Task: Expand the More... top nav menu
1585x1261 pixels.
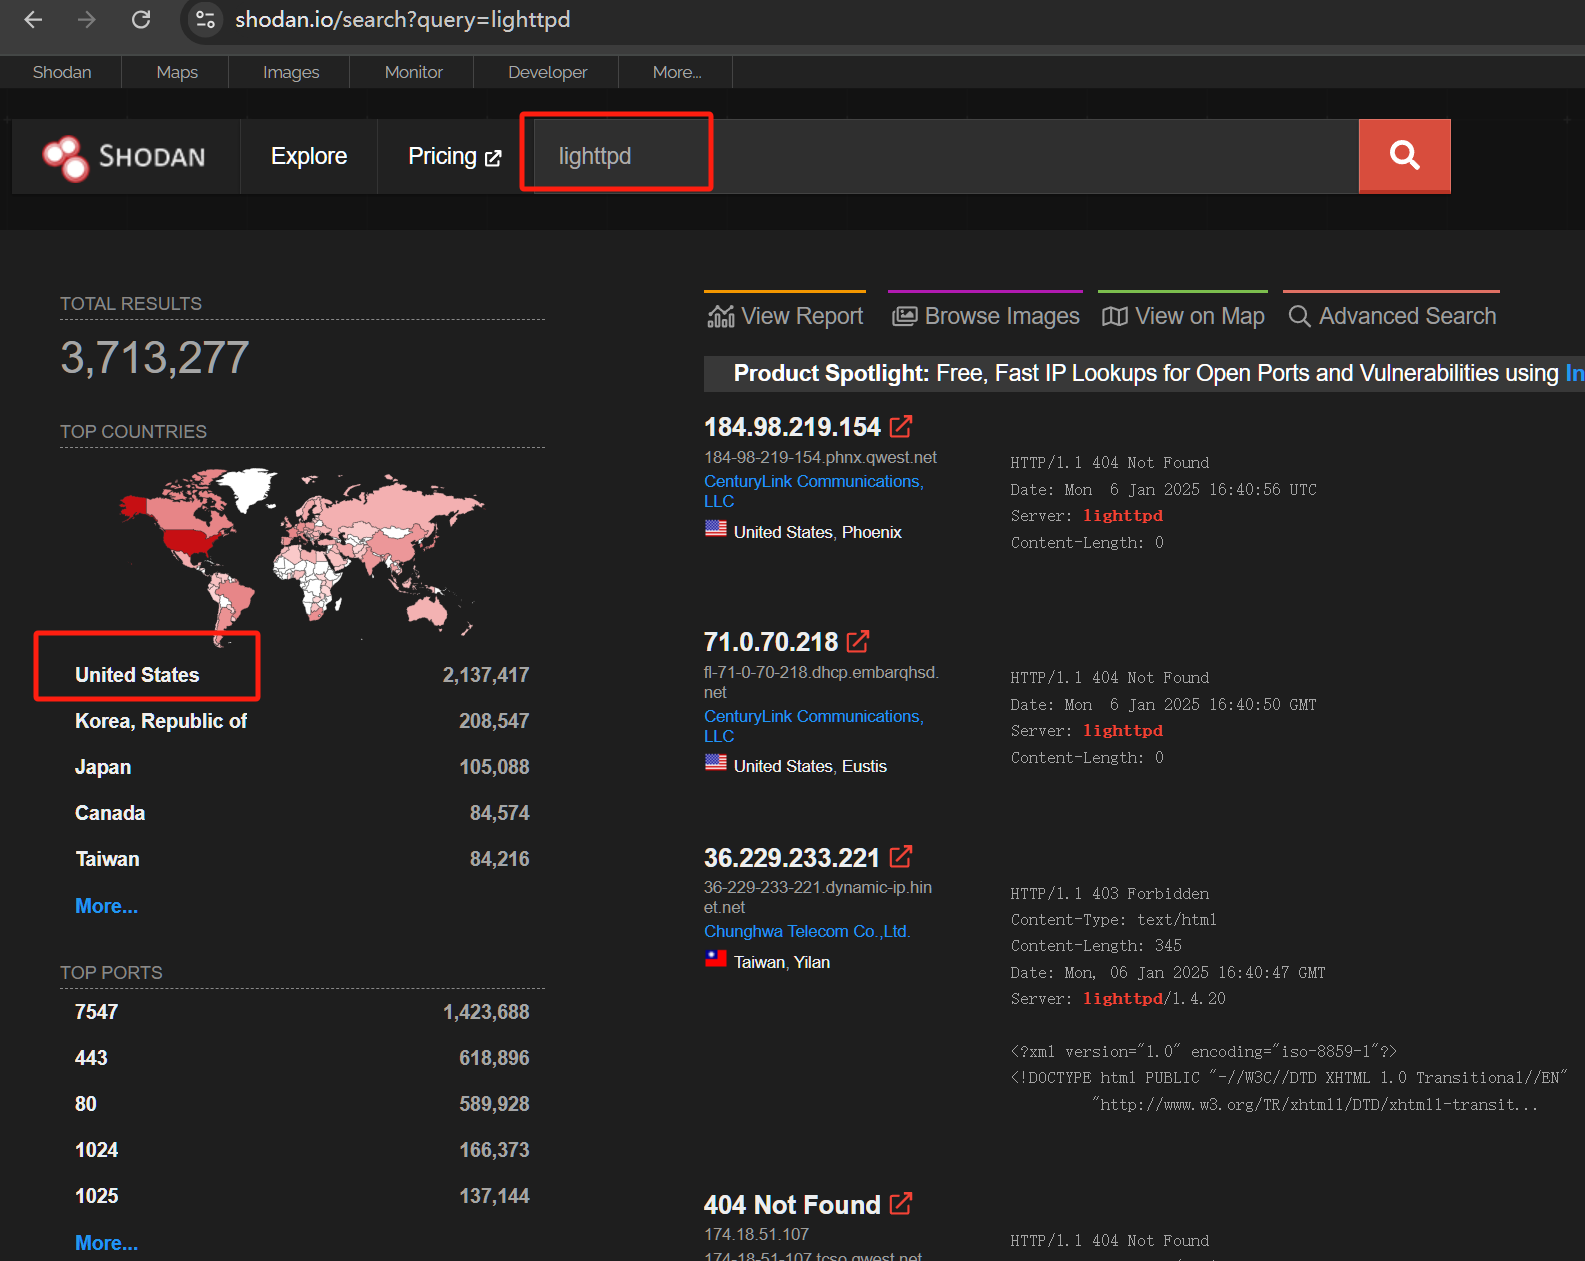Action: point(677,72)
